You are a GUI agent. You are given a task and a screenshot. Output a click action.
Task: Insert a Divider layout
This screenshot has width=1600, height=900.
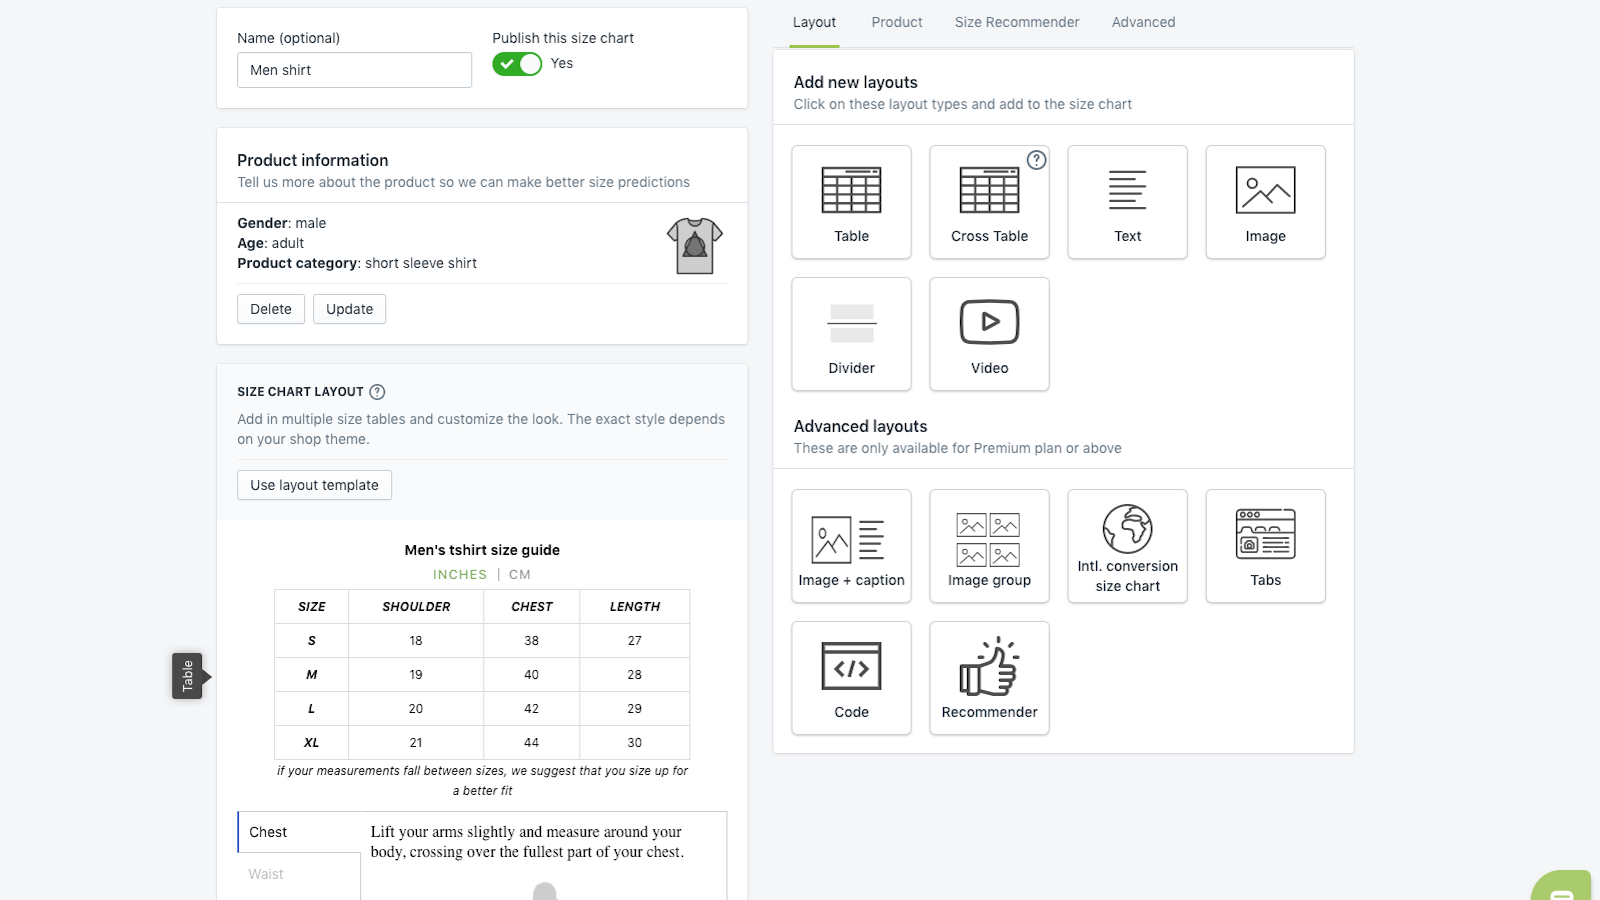point(851,334)
